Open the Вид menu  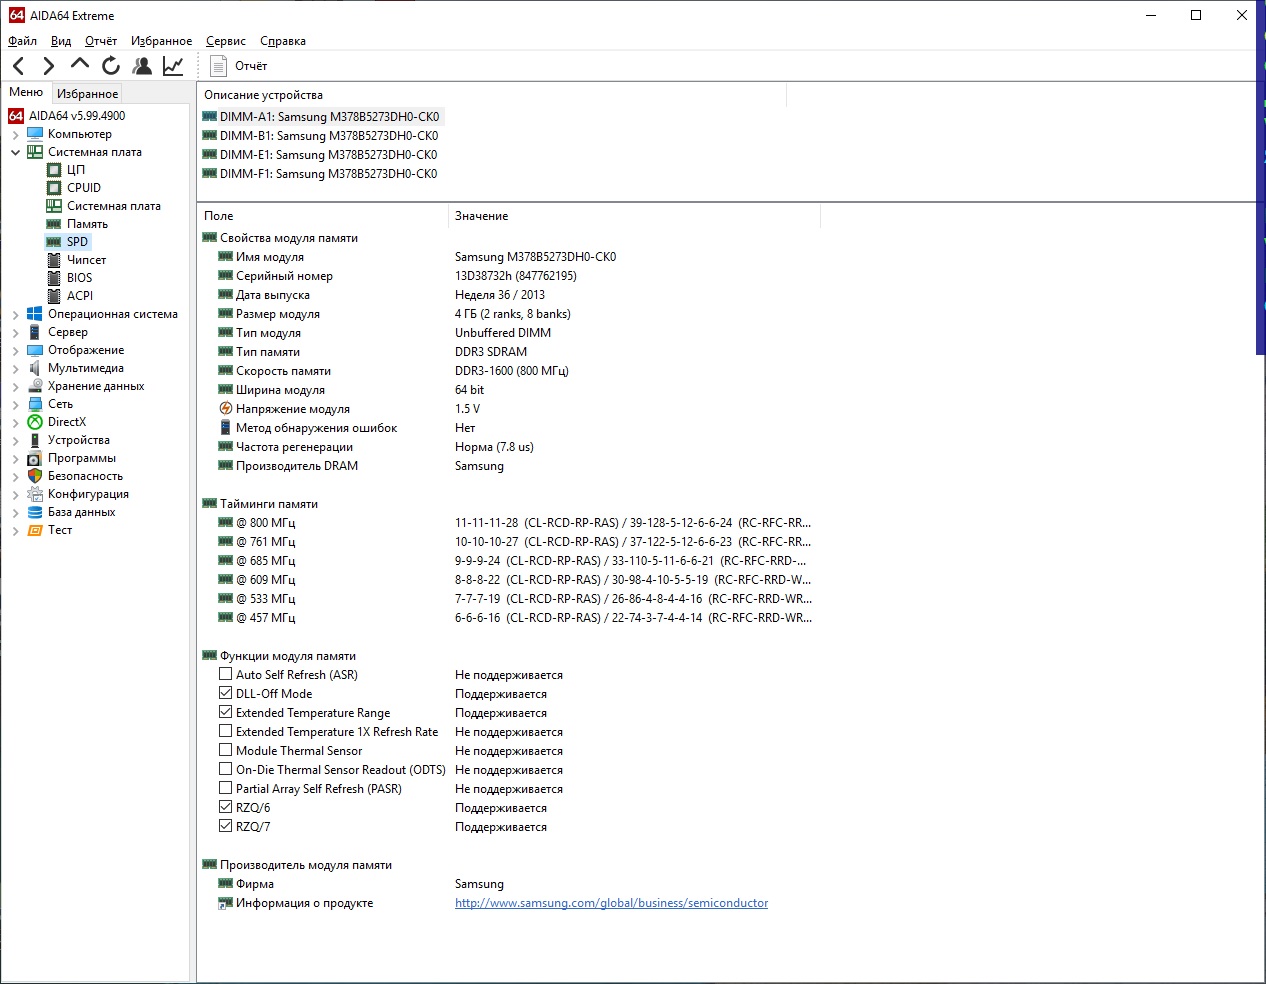coord(61,41)
